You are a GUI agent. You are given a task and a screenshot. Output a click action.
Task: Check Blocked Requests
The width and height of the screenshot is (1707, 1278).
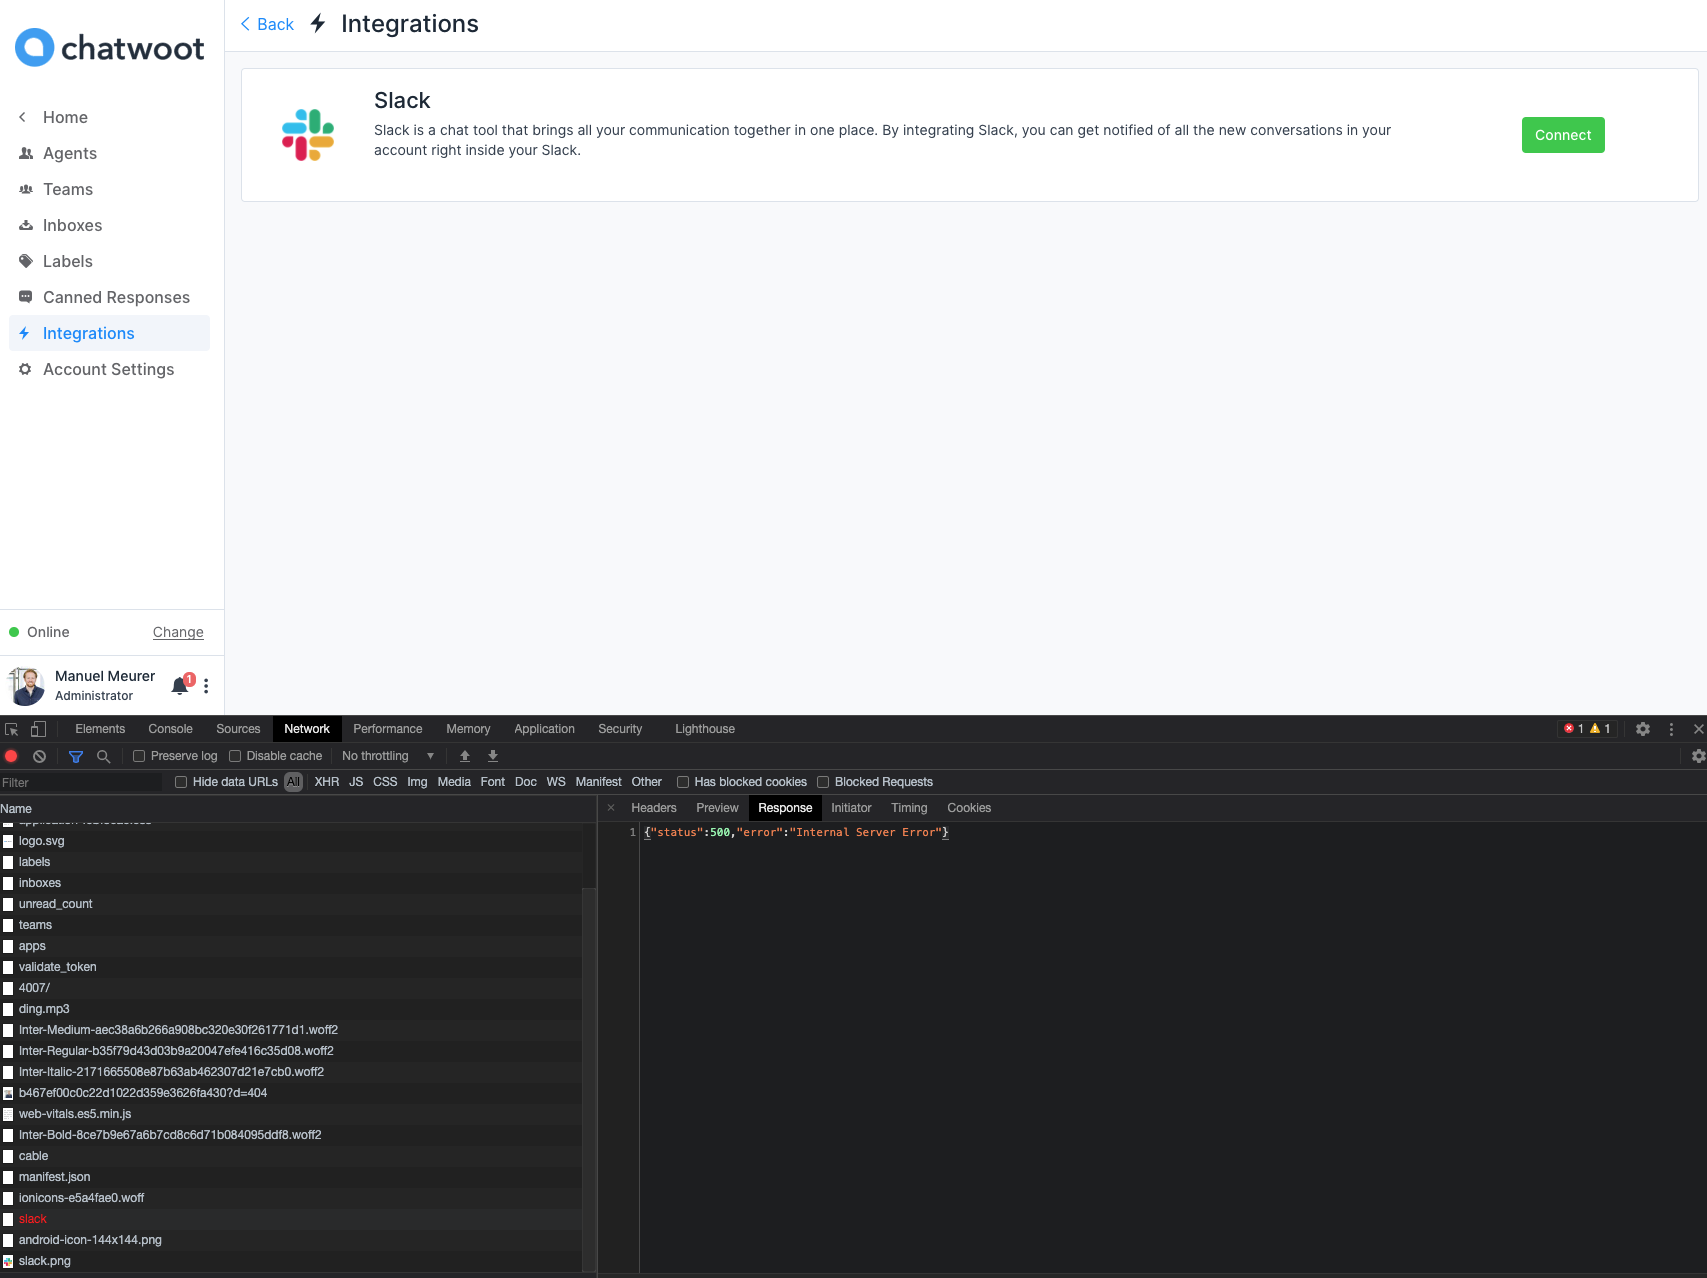[823, 782]
